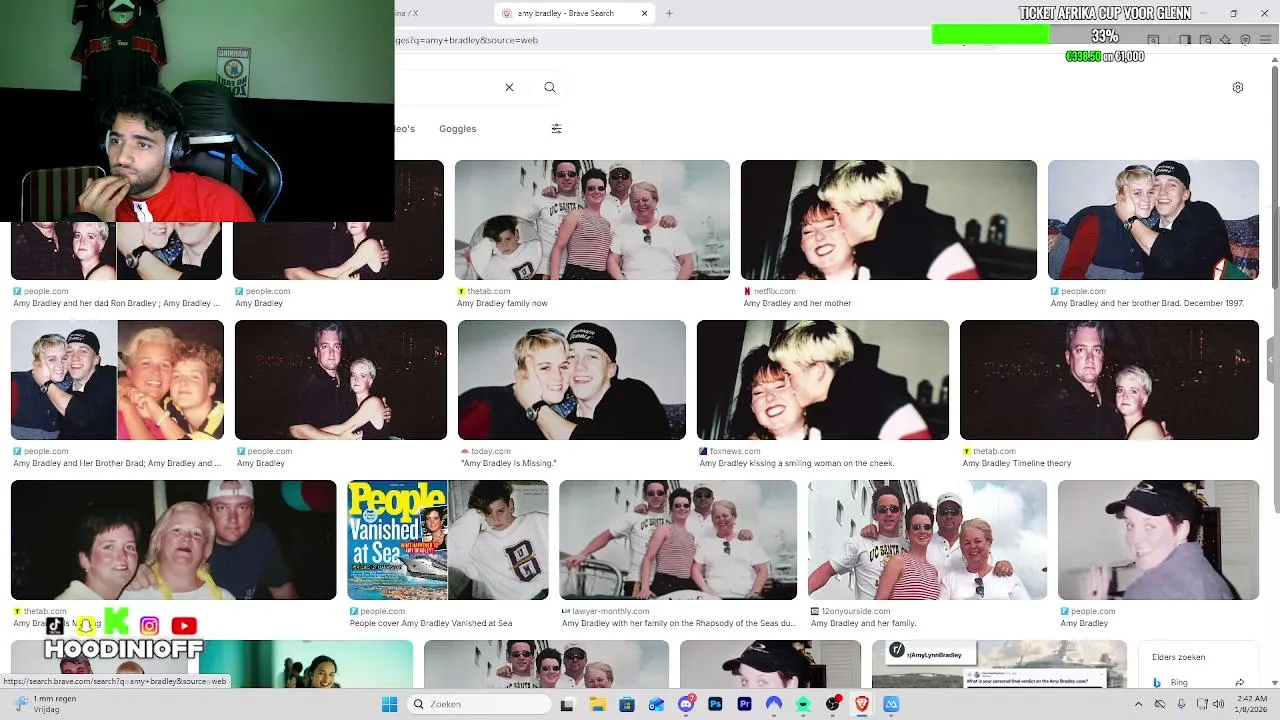Click the magnifier search icon

click(x=549, y=87)
